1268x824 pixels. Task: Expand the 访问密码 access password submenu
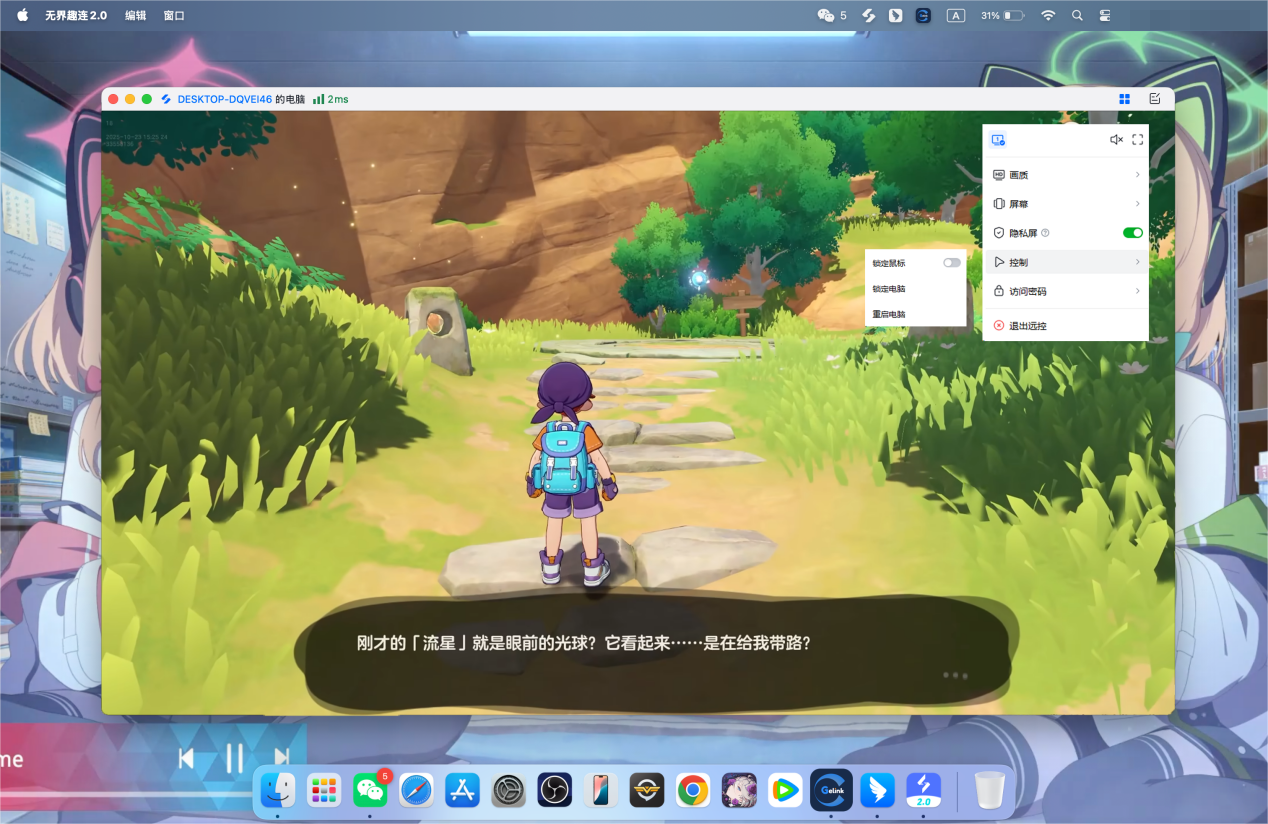pos(1065,291)
